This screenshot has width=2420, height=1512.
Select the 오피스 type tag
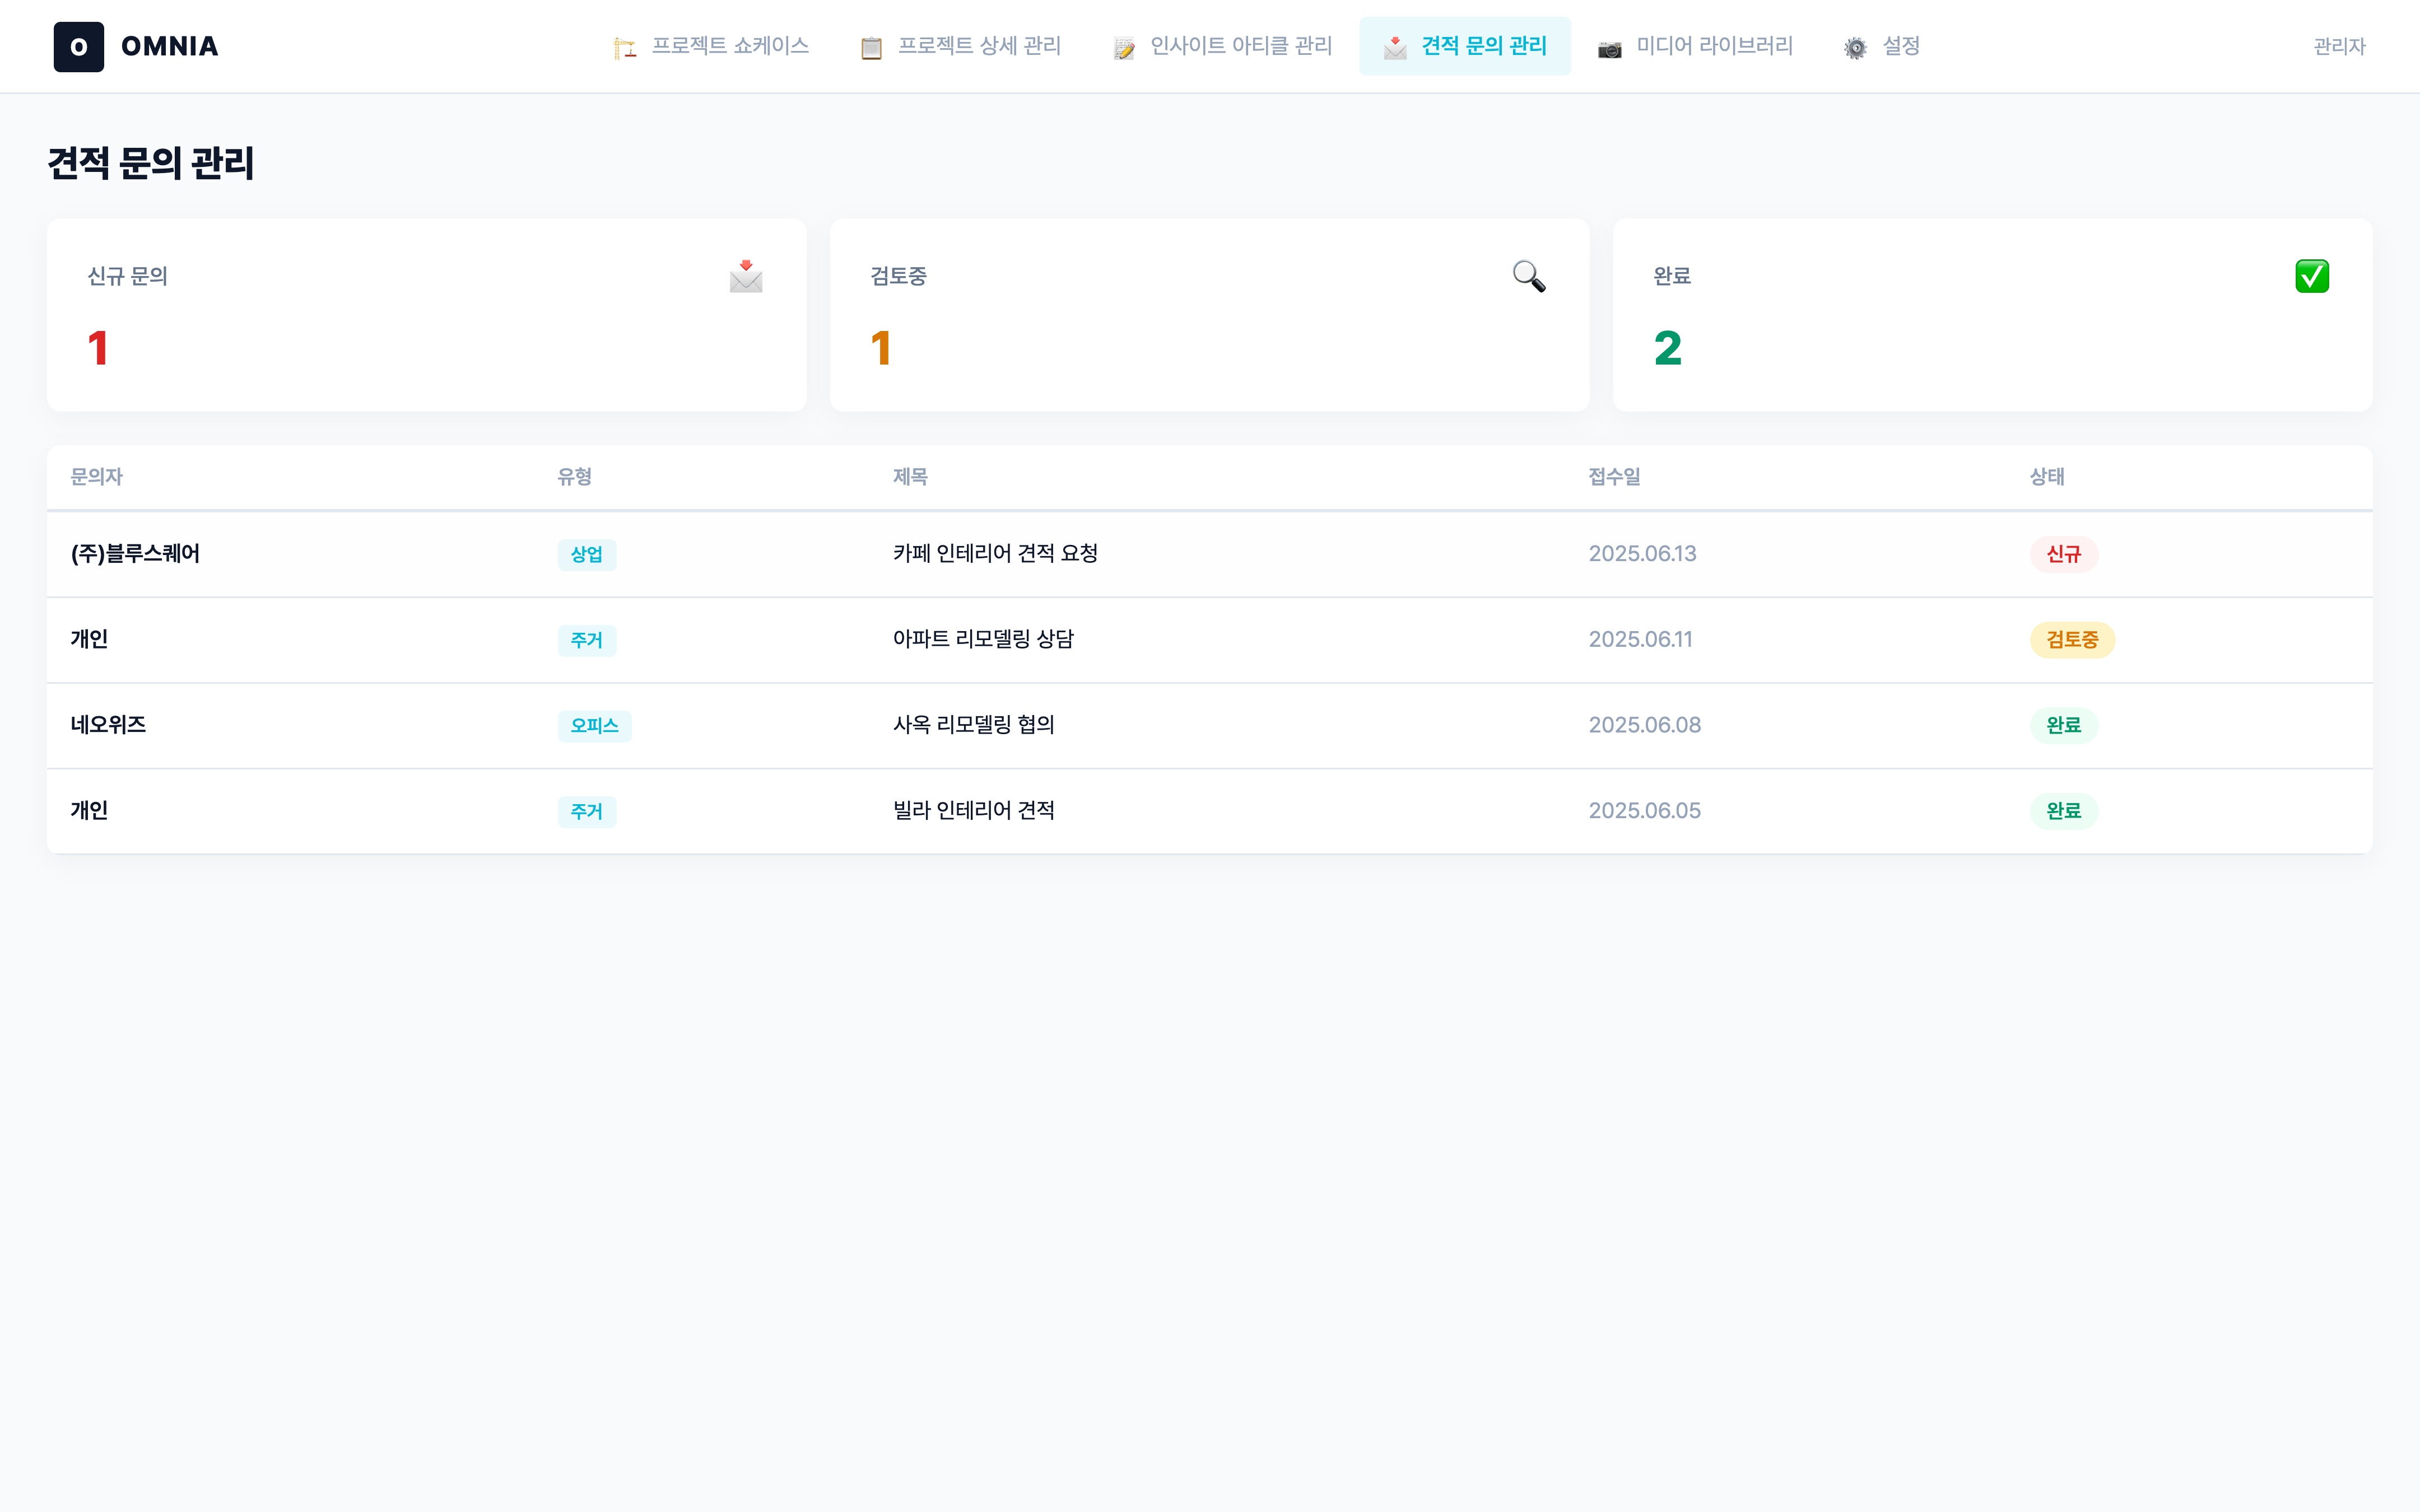click(x=594, y=726)
